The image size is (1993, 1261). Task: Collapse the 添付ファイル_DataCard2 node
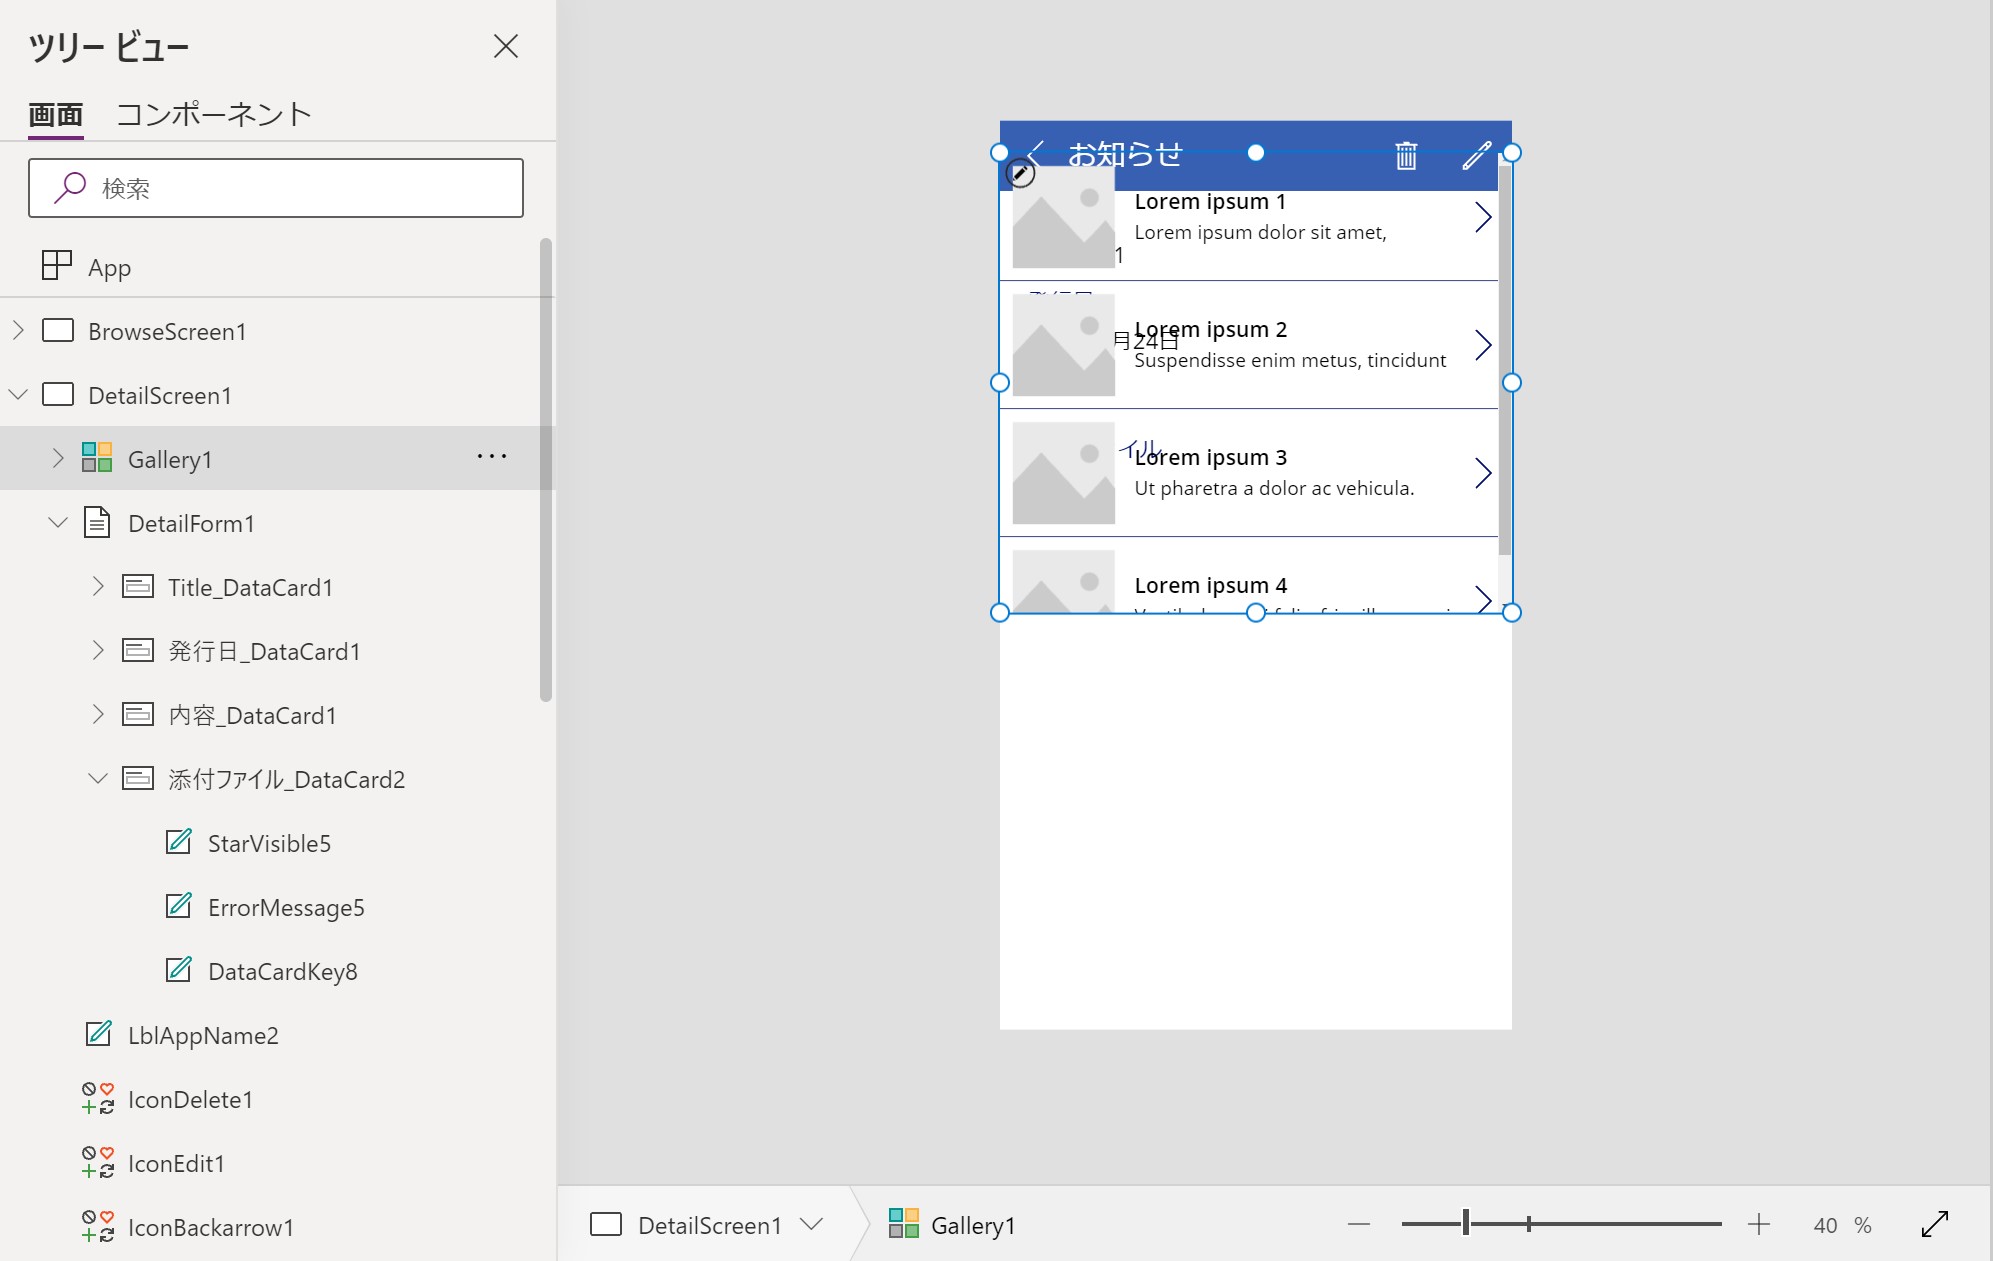coord(98,778)
